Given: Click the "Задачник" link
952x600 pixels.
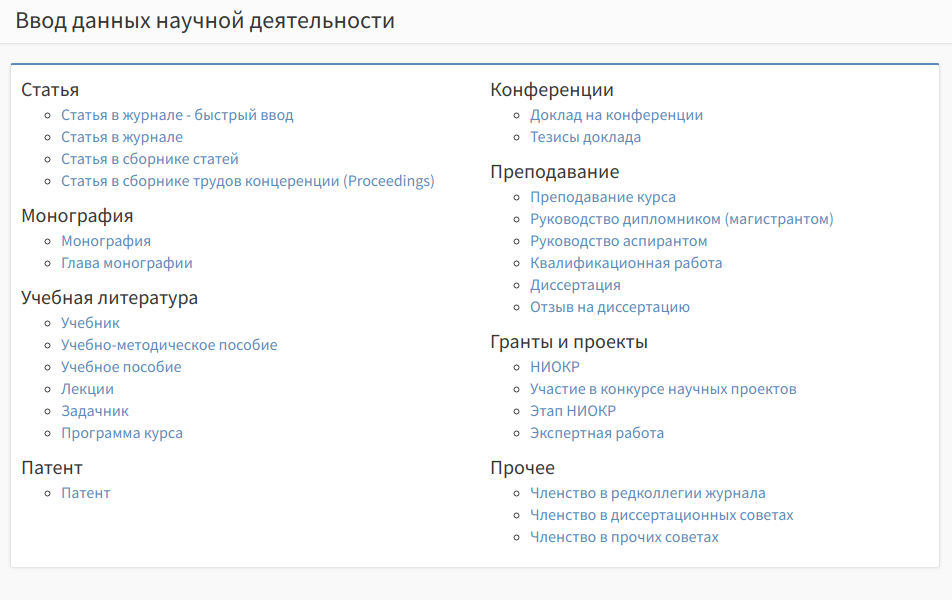Looking at the screenshot, I should pyautogui.click(x=94, y=410).
